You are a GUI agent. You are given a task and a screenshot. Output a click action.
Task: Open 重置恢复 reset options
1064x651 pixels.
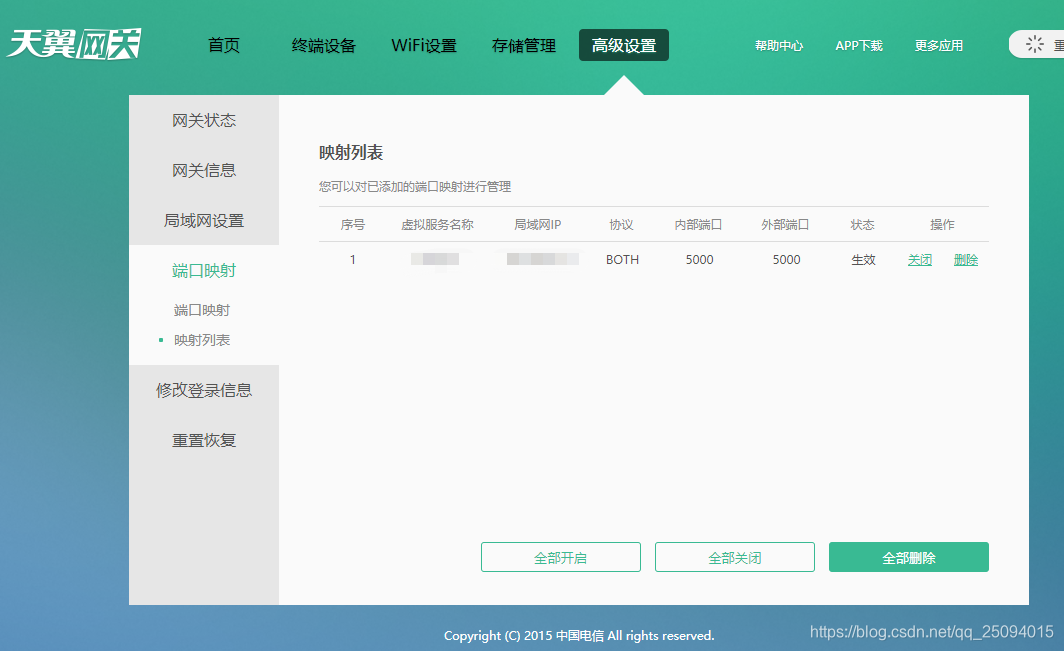click(x=204, y=440)
